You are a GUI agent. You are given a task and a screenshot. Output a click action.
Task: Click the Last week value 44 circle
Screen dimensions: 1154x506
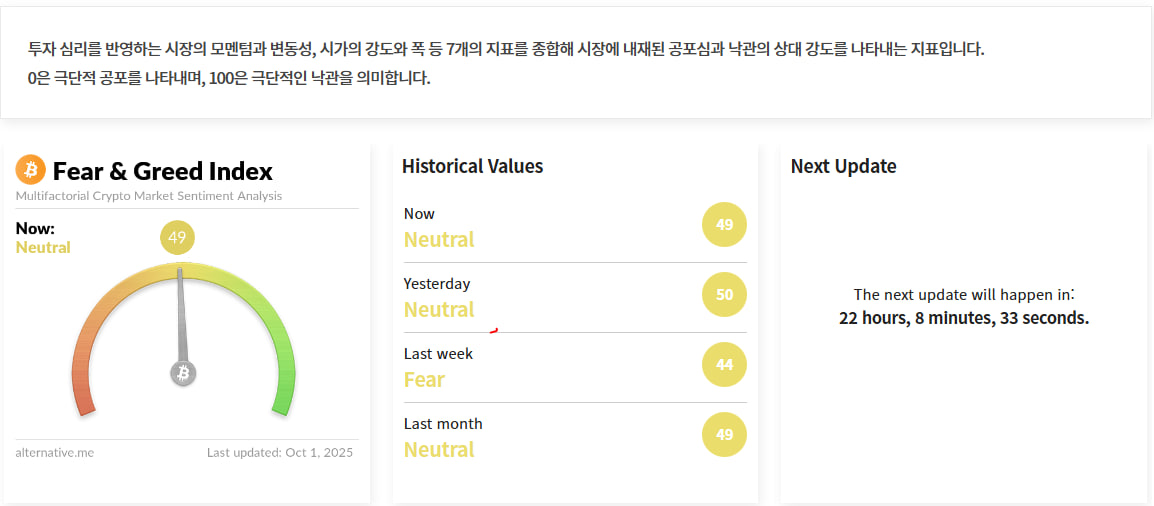click(x=724, y=365)
